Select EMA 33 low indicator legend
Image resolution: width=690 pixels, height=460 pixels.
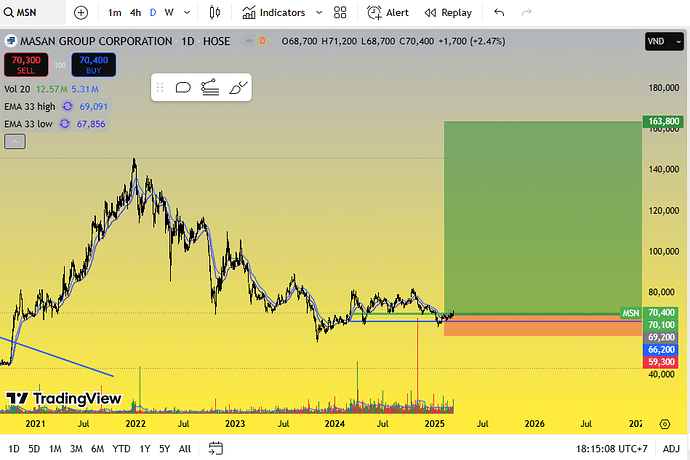coord(28,124)
